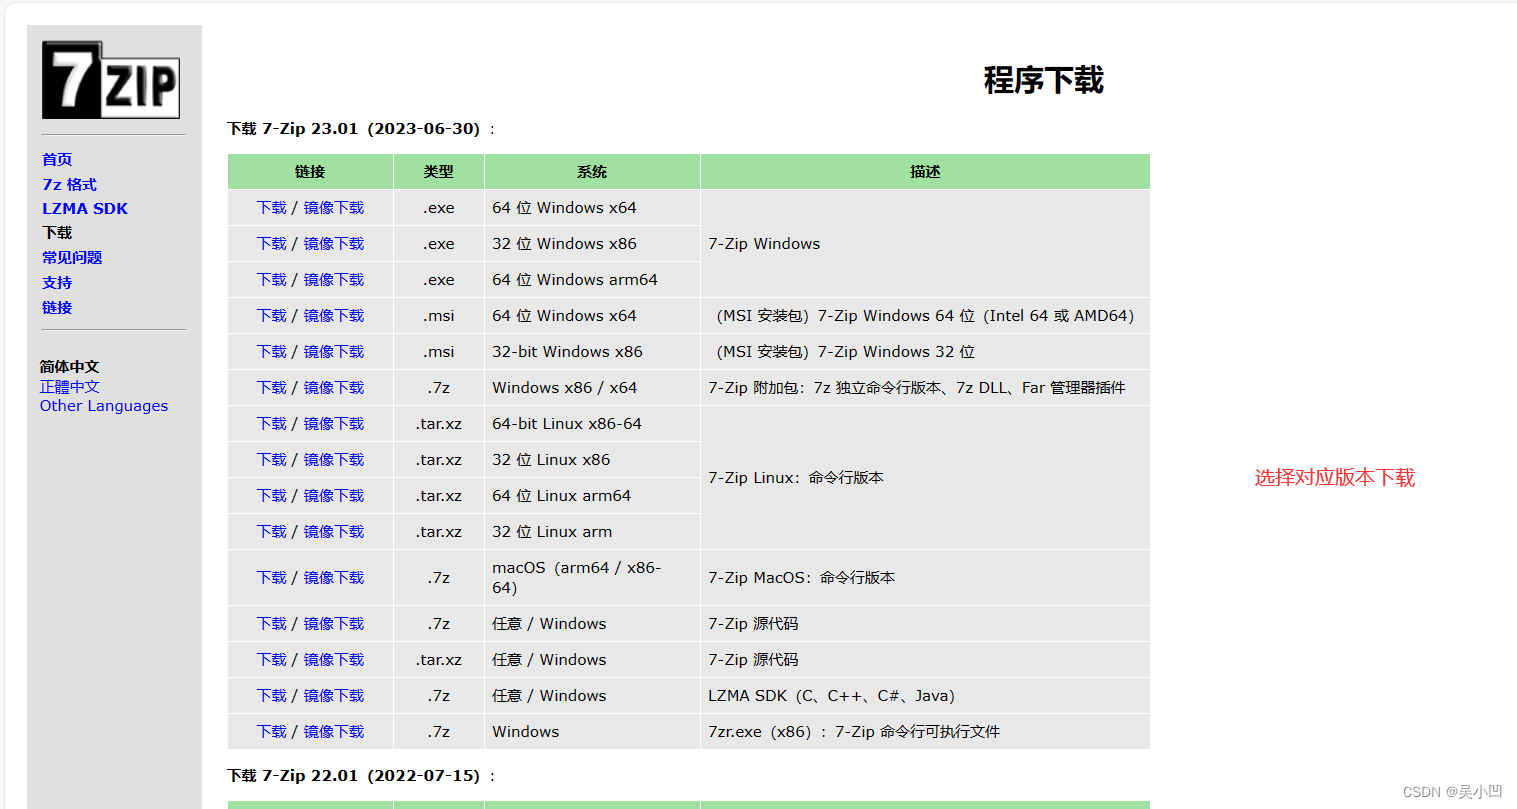The height and width of the screenshot is (809, 1517).
Task: Open the 常见问题 sidebar link
Action: (72, 257)
